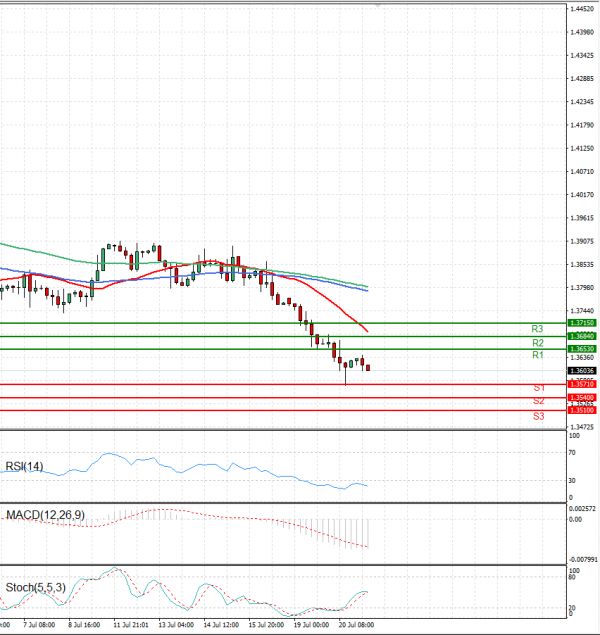
Task: Click the R3 resistance level label
Action: (537, 329)
